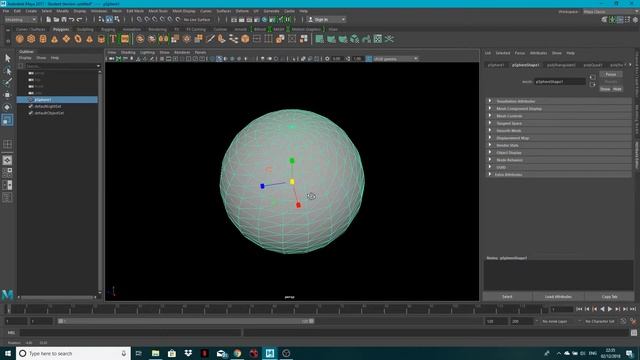Click the mesh name input field
640x360 pixels.
point(560,82)
